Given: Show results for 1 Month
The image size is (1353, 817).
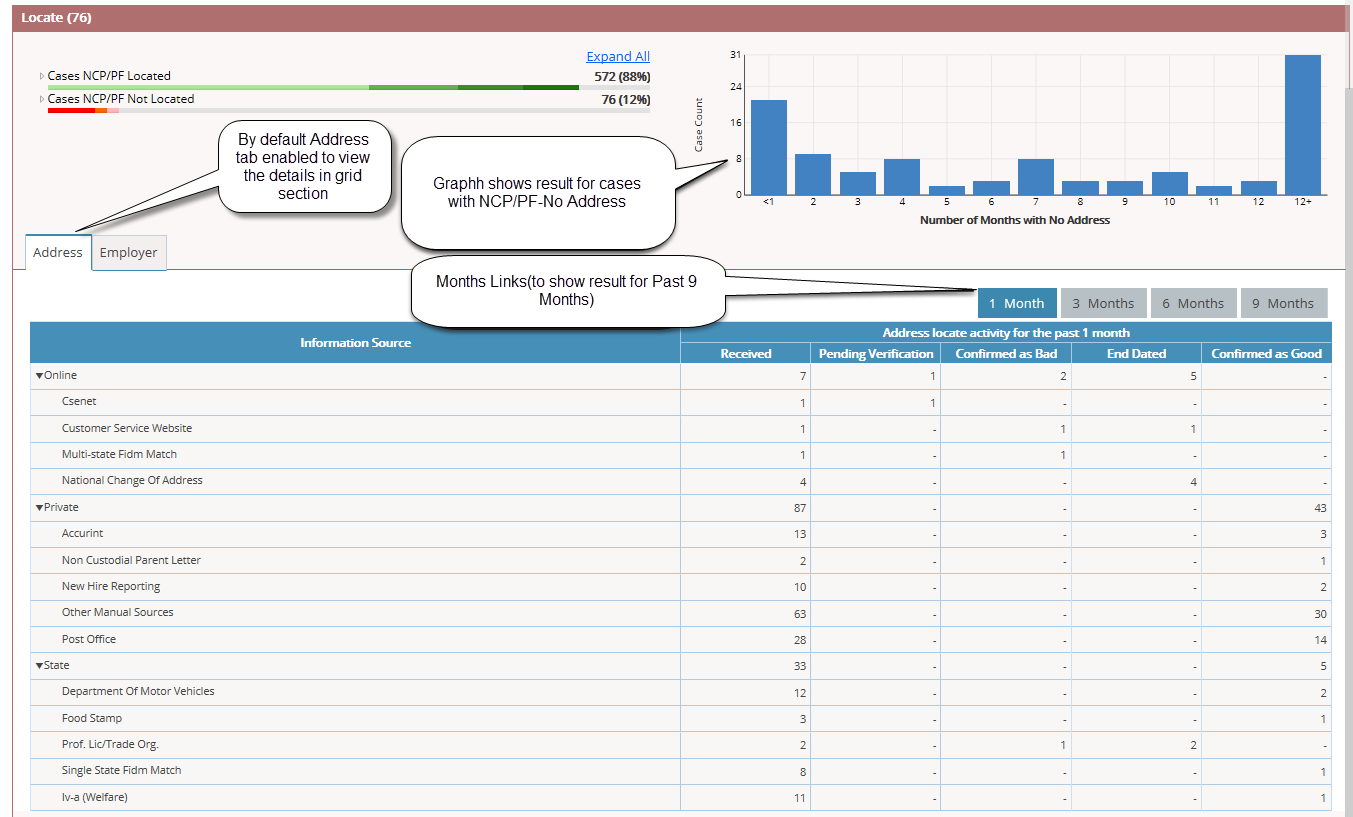Looking at the screenshot, I should point(1017,303).
